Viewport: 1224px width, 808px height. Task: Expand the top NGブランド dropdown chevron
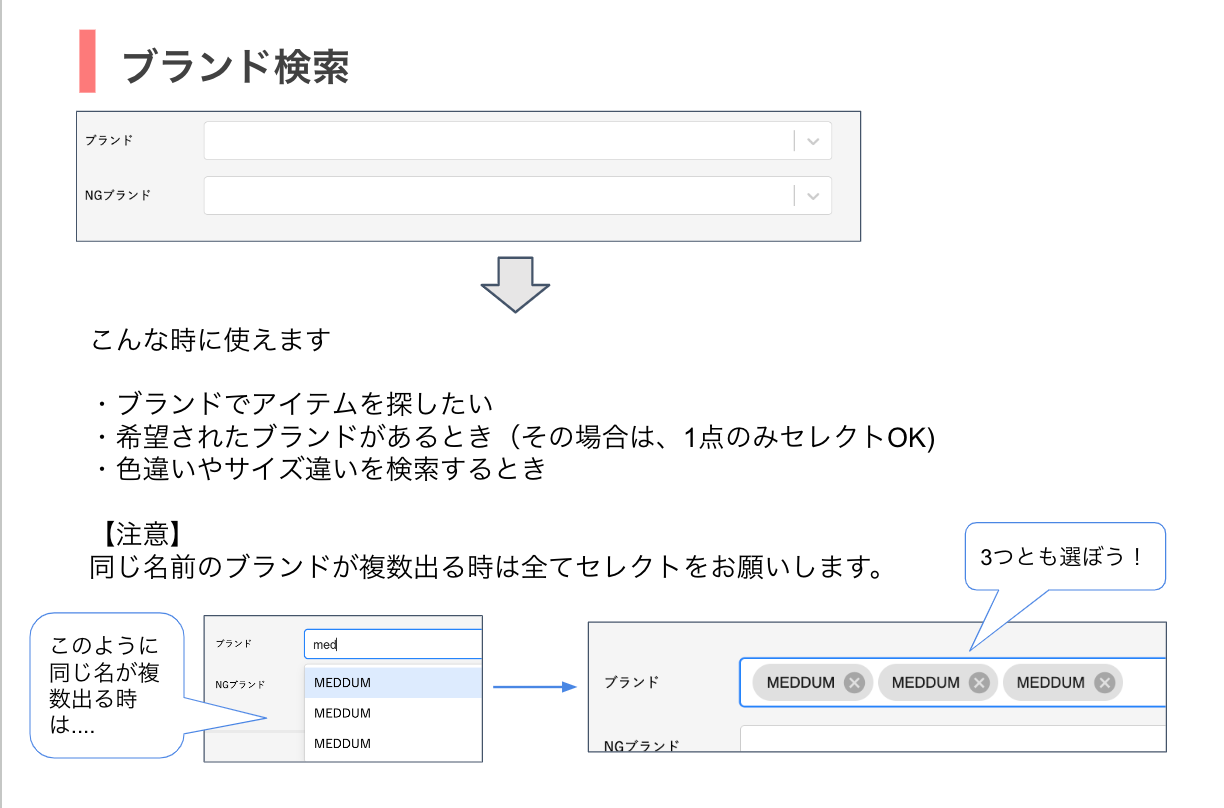(813, 196)
